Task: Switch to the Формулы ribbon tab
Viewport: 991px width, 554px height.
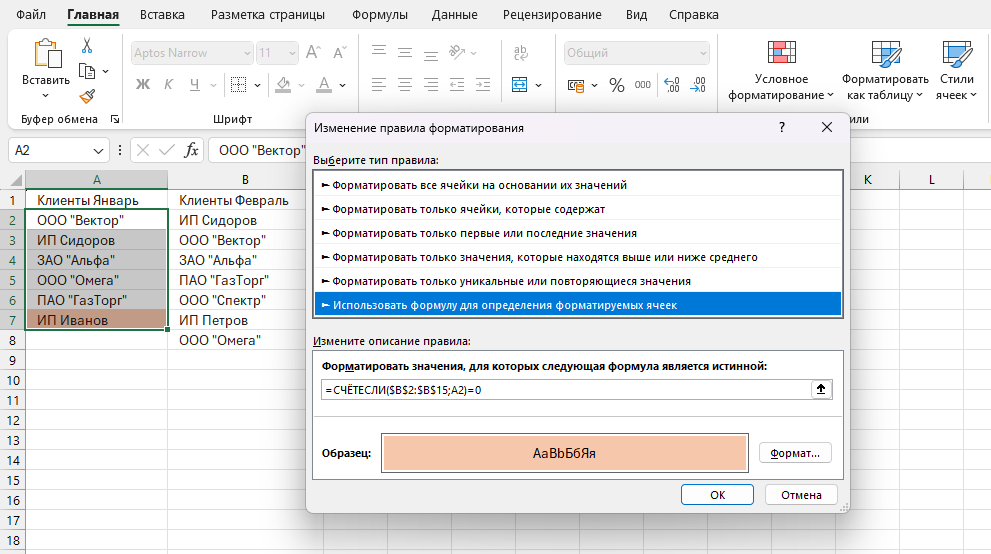Action: [x=379, y=15]
